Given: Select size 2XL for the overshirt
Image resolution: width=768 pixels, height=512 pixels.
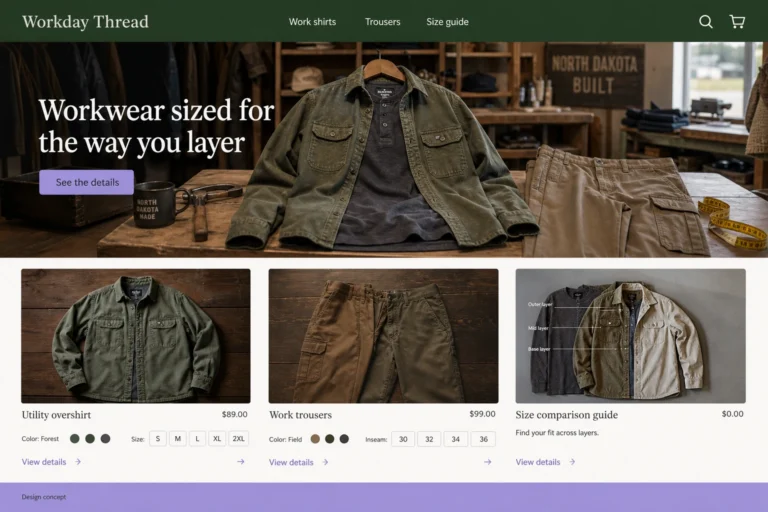Looking at the screenshot, I should (x=239, y=439).
